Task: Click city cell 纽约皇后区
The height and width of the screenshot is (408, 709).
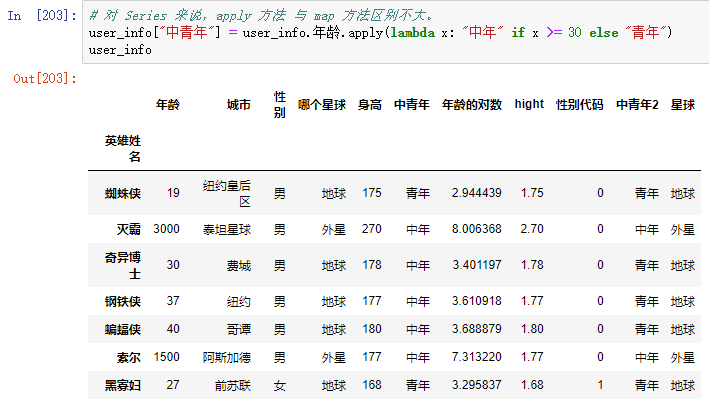Action: (227, 194)
